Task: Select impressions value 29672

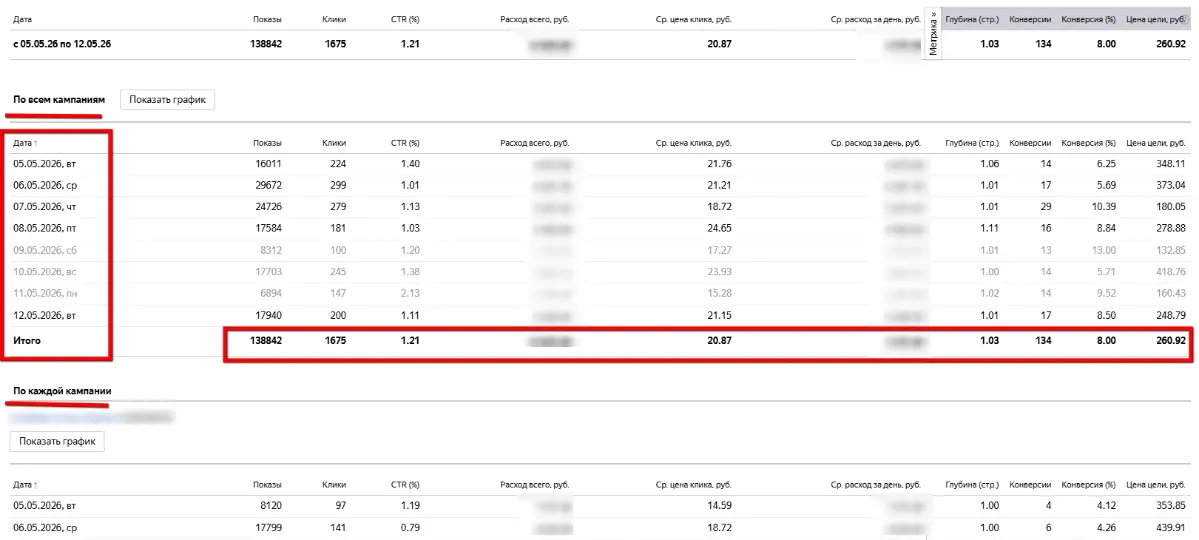Action: 268,185
